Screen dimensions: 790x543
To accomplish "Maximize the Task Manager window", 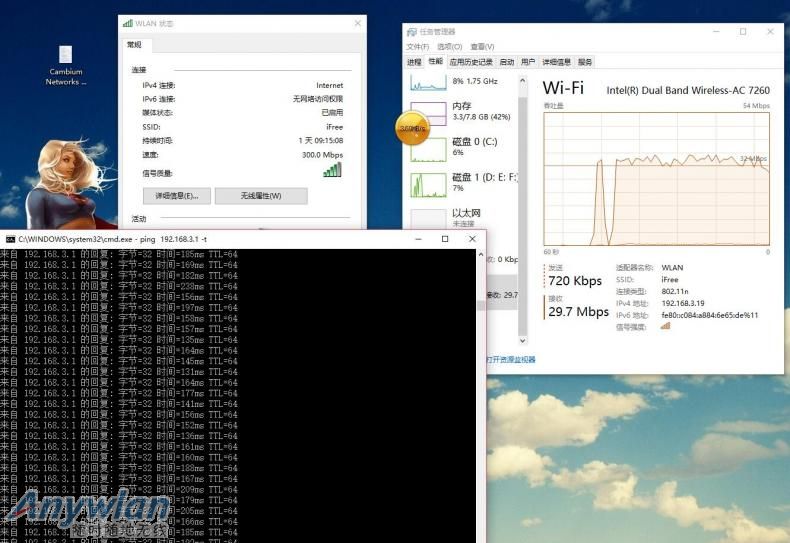I will point(743,31).
